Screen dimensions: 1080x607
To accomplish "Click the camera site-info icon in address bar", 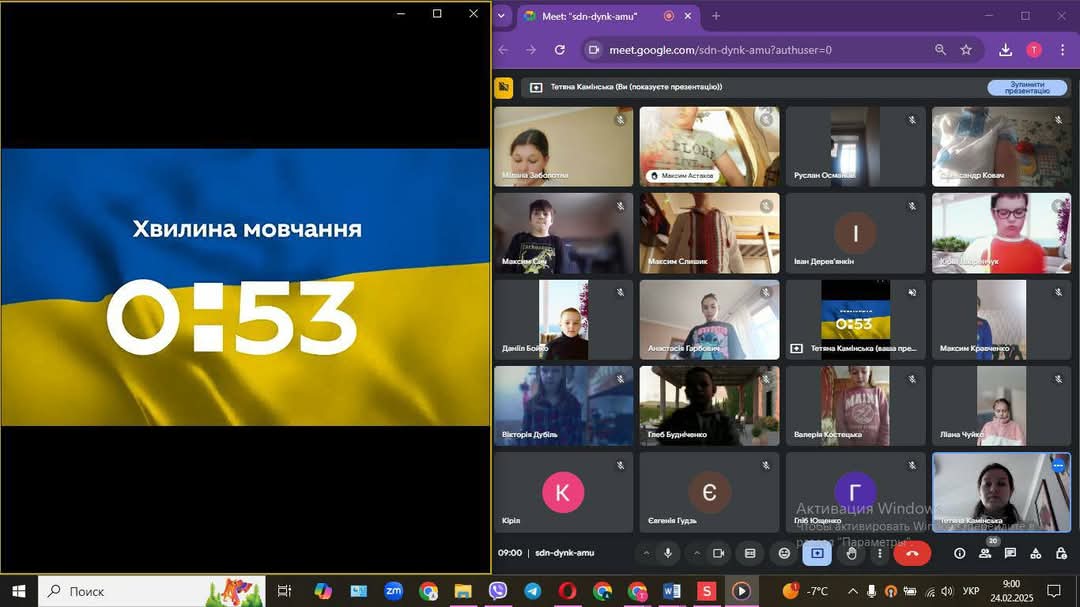I will (x=593, y=50).
